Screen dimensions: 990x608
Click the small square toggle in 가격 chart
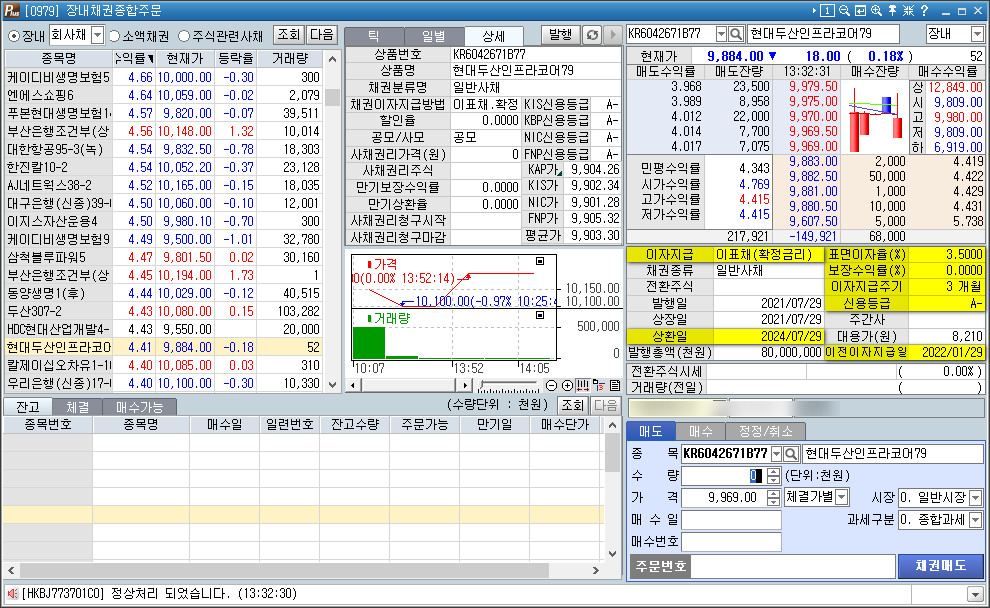540,261
